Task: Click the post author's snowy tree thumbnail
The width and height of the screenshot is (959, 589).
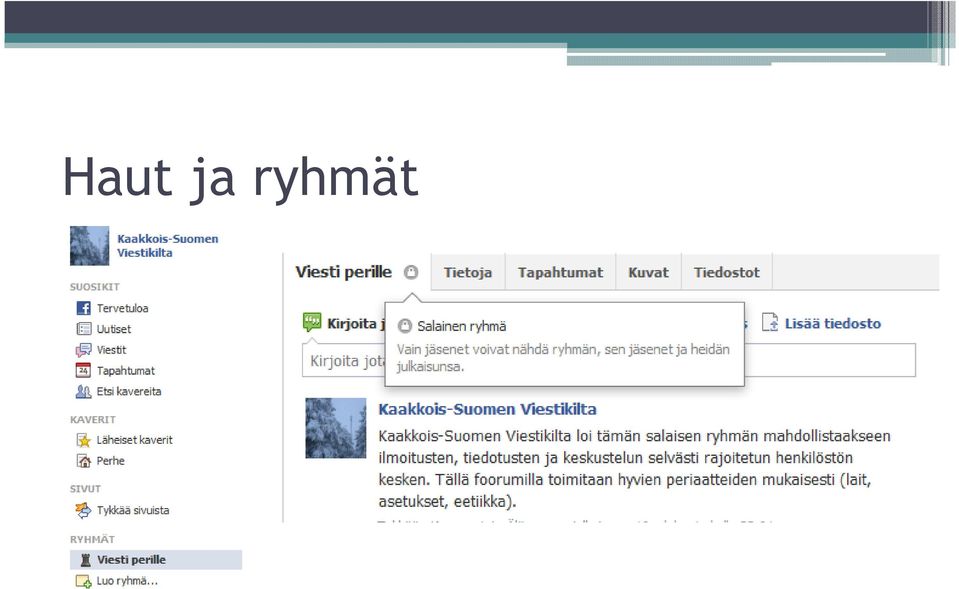Action: pos(336,428)
